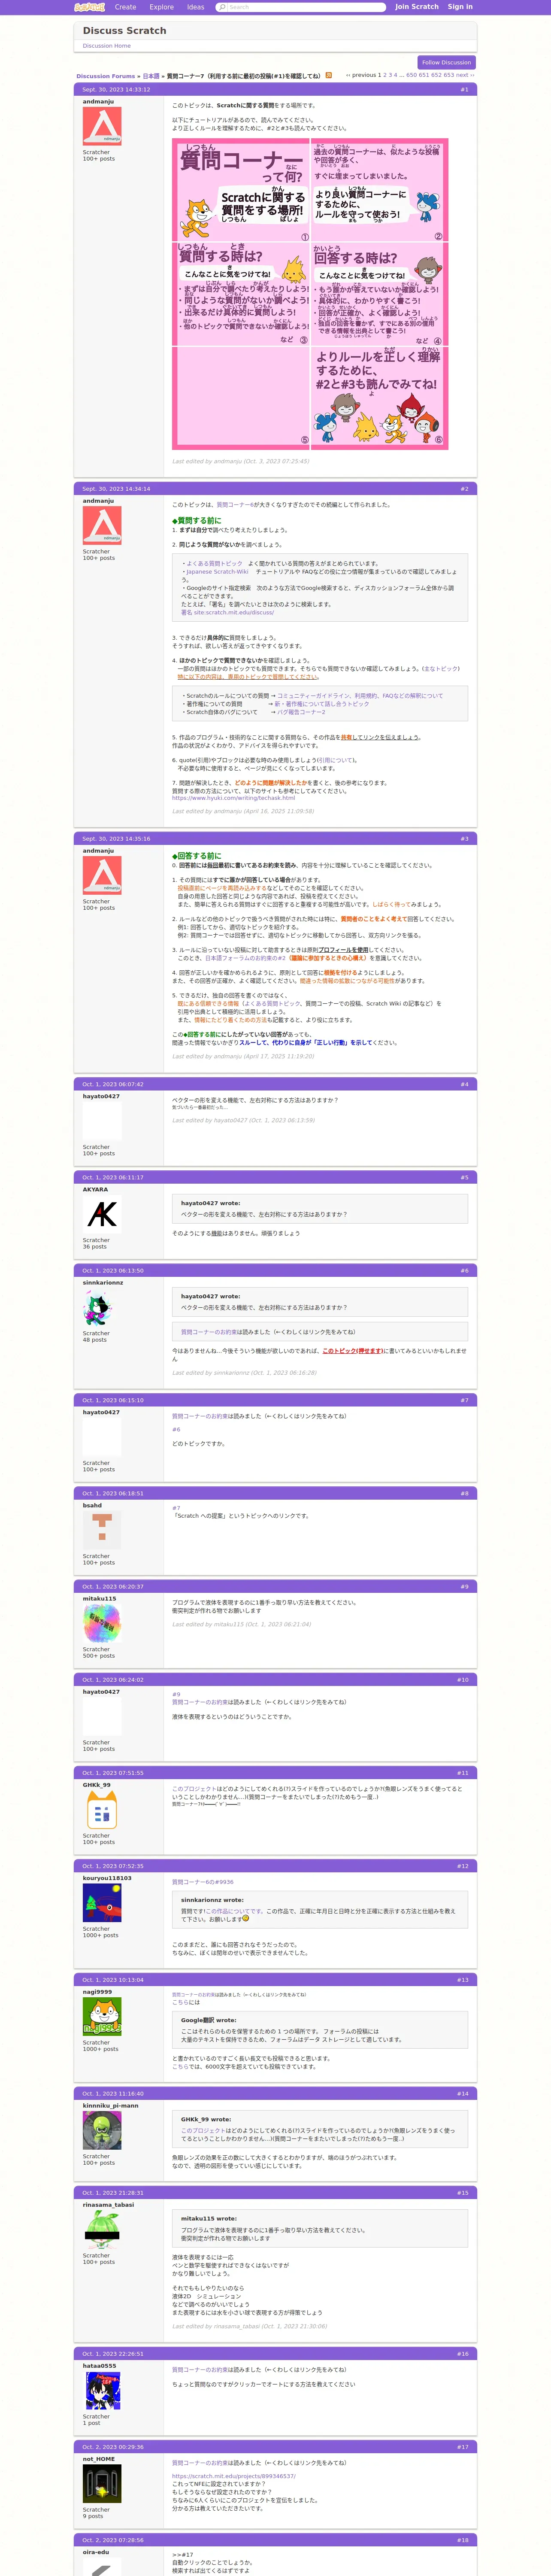551x2576 pixels.
Task: Open the 日本語 forum breadcrumb link
Action: (151, 76)
